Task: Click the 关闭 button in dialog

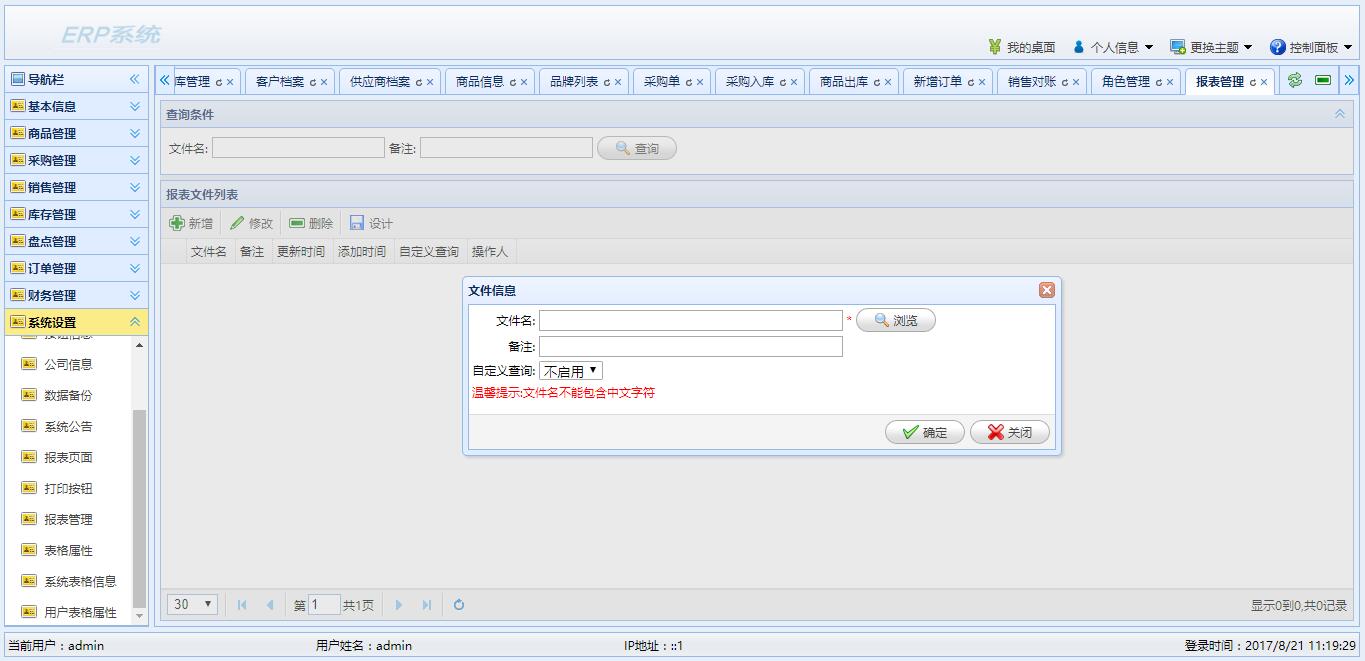Action: tap(1009, 432)
